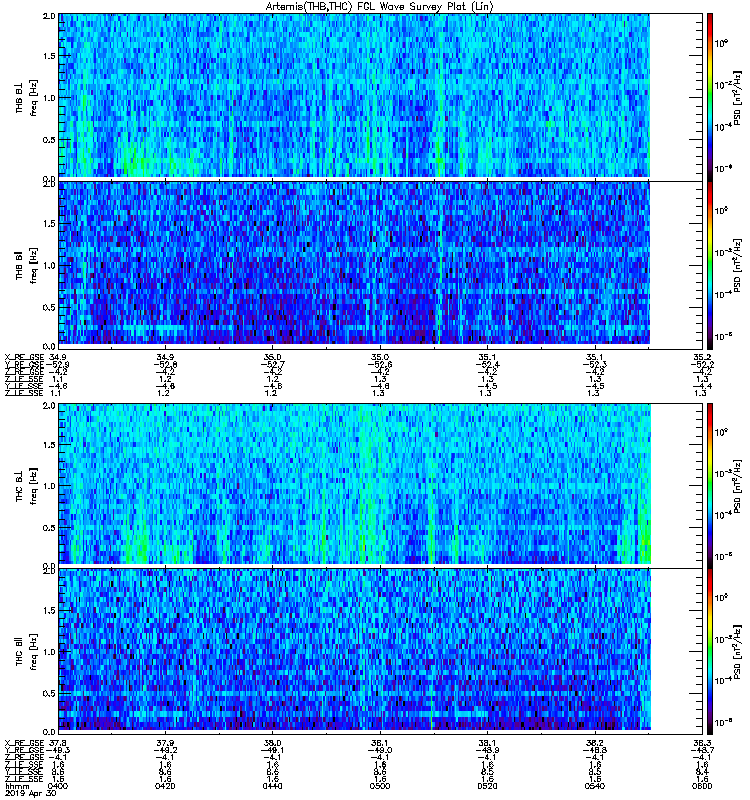Image resolution: width=750 pixels, height=800 pixels.
Task: Click the color bar beside the THB B-parallel panel
Action: [710, 265]
